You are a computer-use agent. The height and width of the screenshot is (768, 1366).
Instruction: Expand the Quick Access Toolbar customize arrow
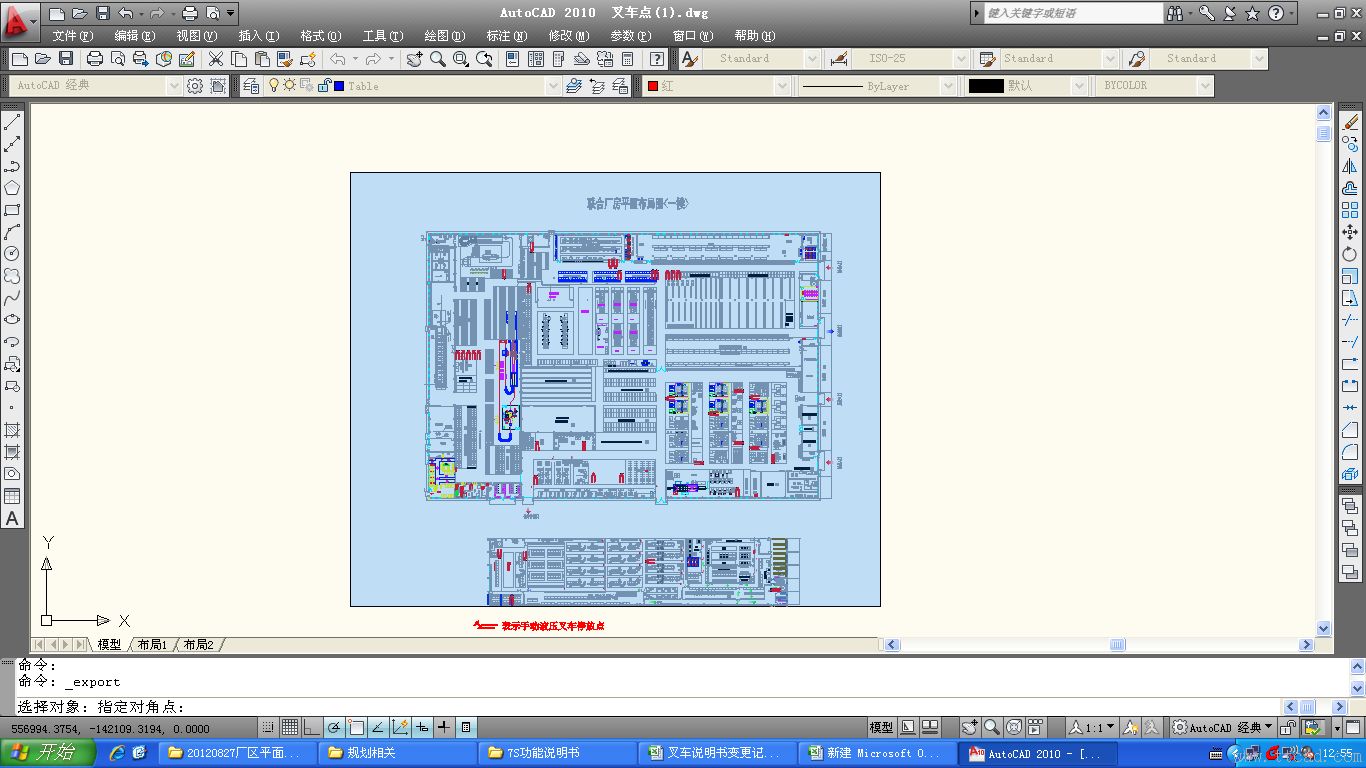pyautogui.click(x=232, y=13)
